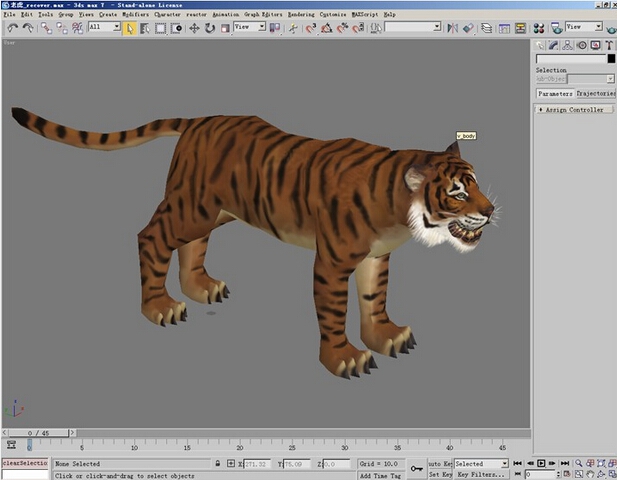Screen dimensions: 617x480
Task: Switch to the Display command panel tab
Action: [595, 46]
